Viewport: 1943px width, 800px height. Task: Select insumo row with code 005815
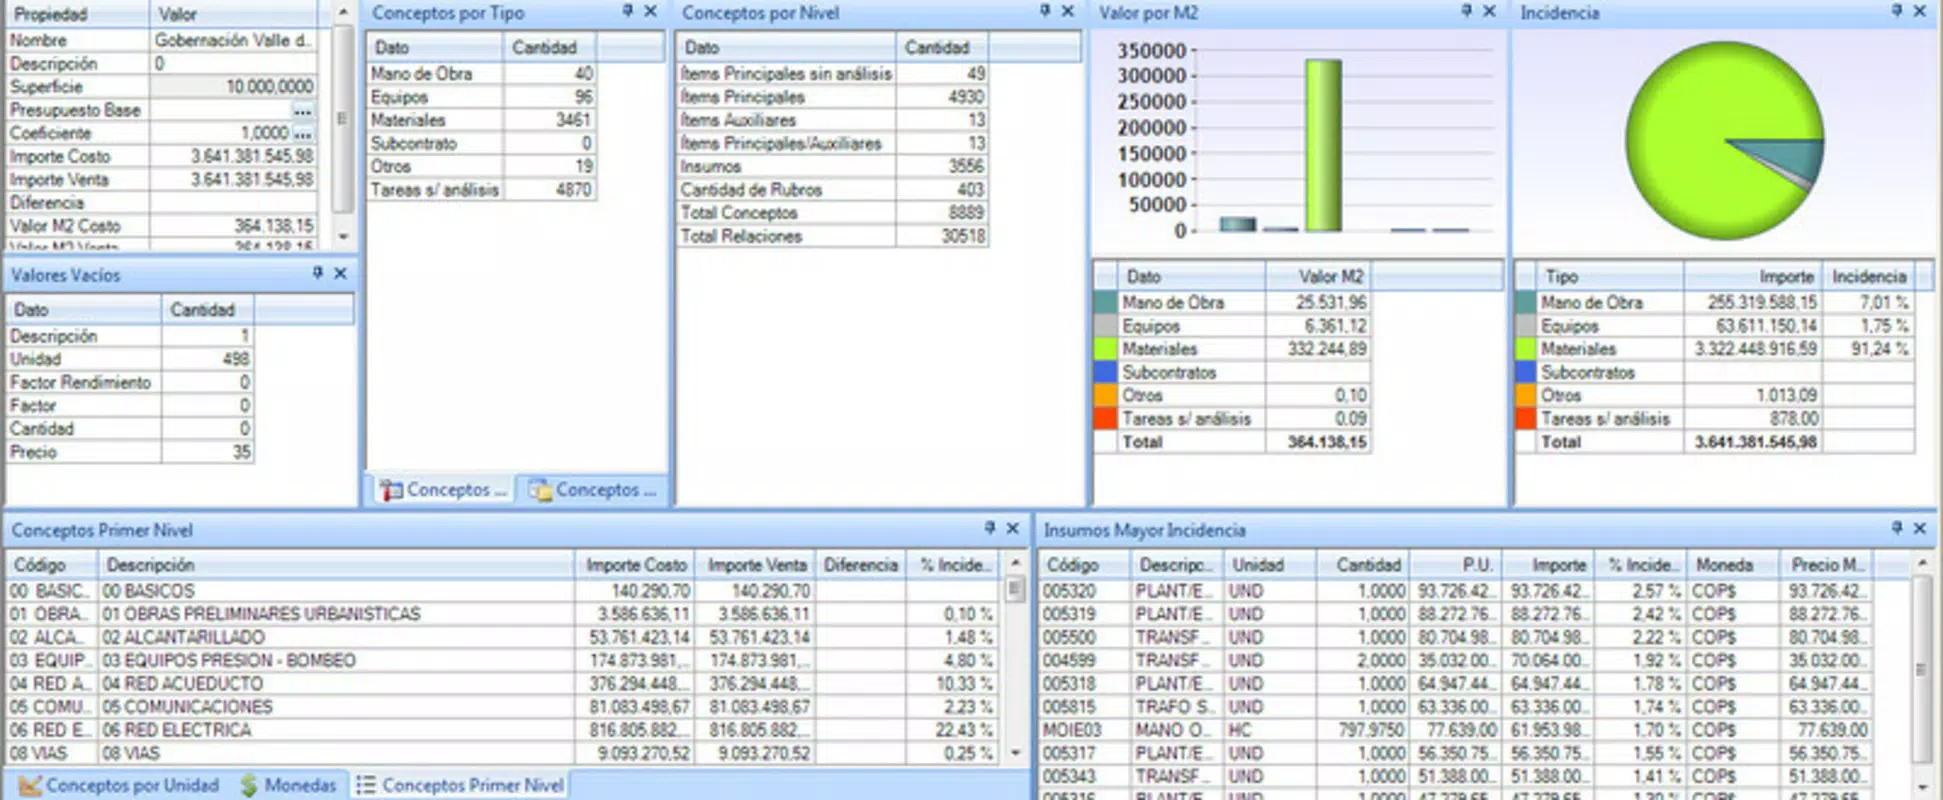(1455, 707)
